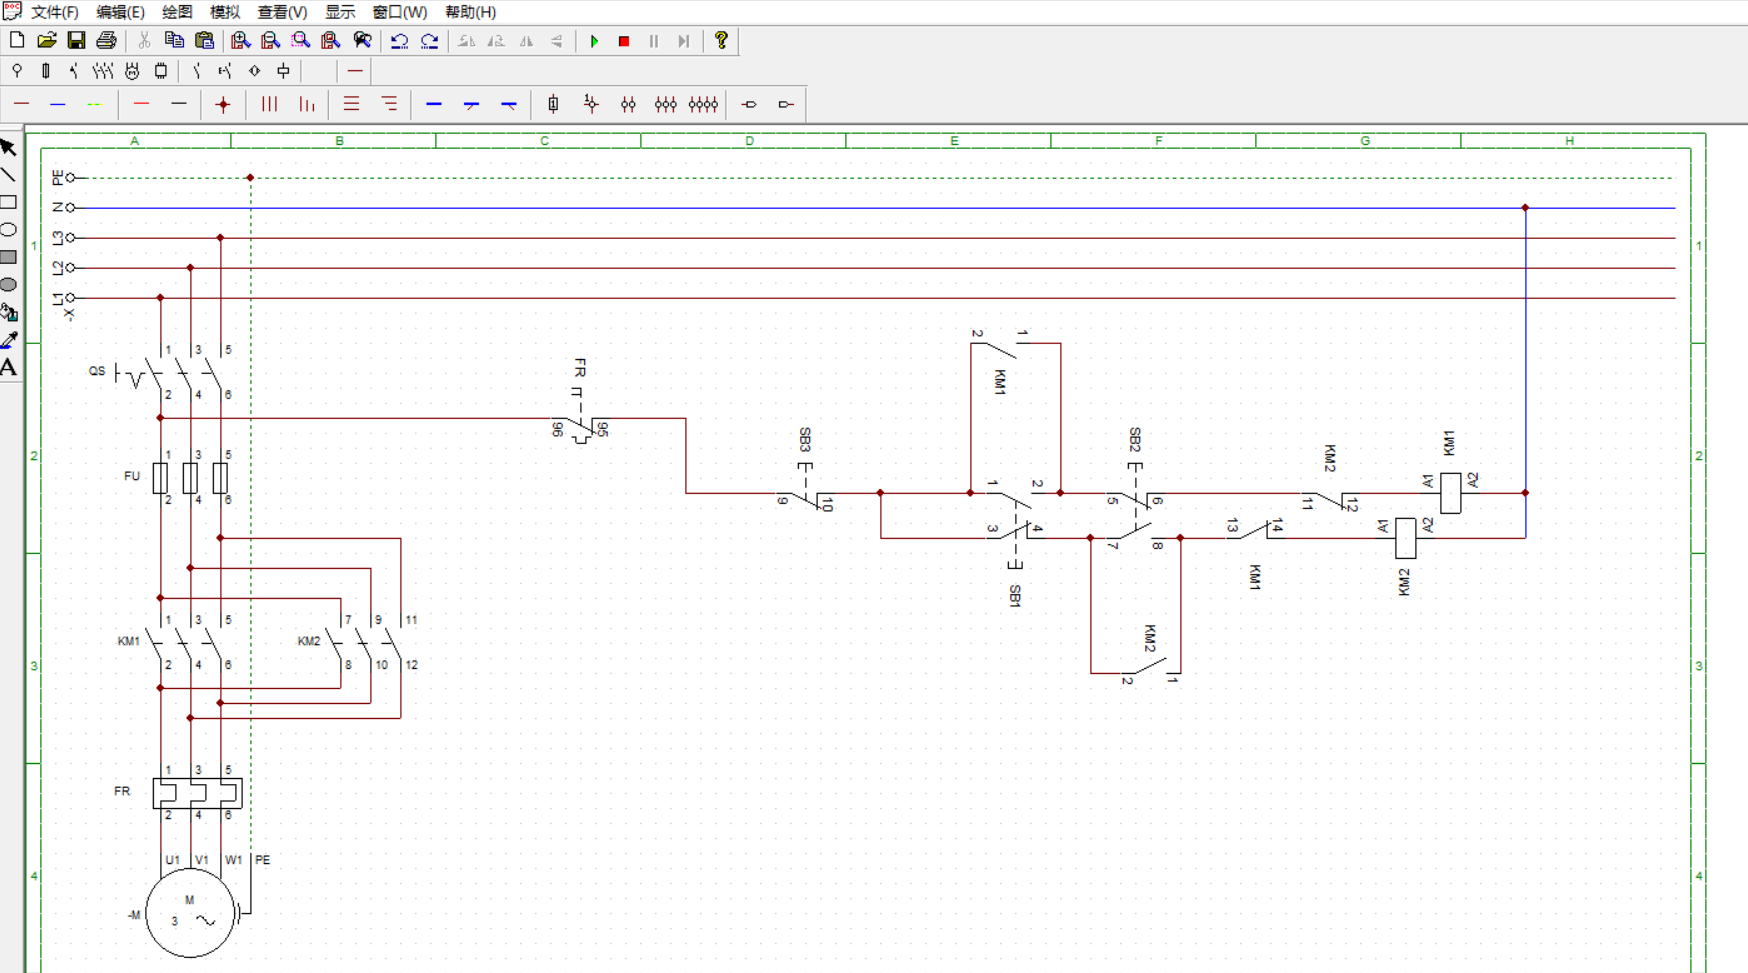Open the 绘图 menu
The height and width of the screenshot is (973, 1748).
(x=177, y=12)
